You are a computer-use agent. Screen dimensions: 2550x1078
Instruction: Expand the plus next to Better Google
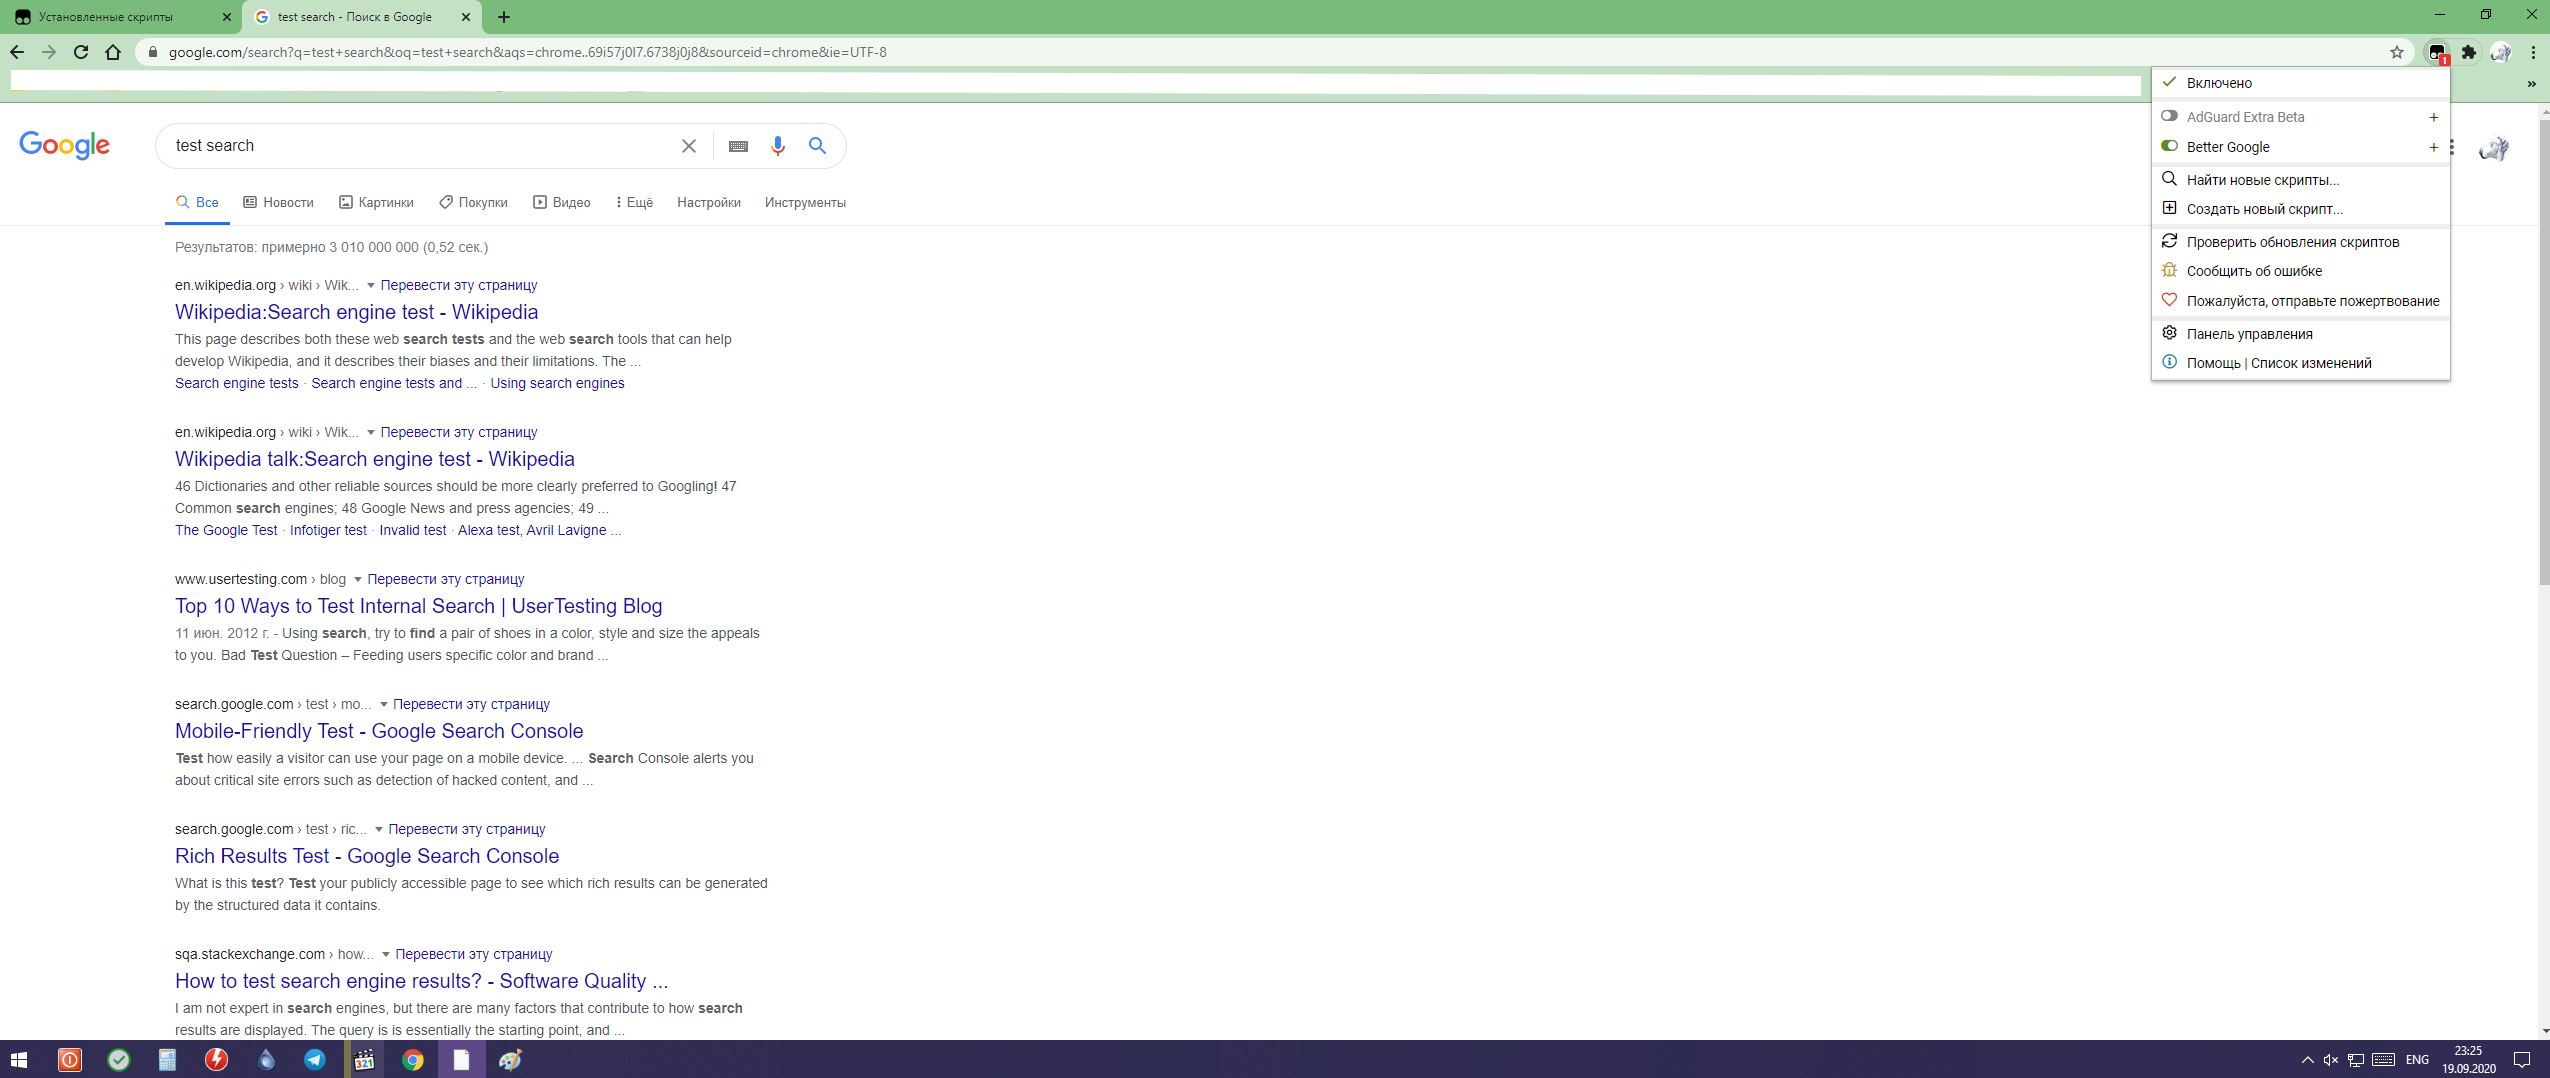click(x=2433, y=147)
